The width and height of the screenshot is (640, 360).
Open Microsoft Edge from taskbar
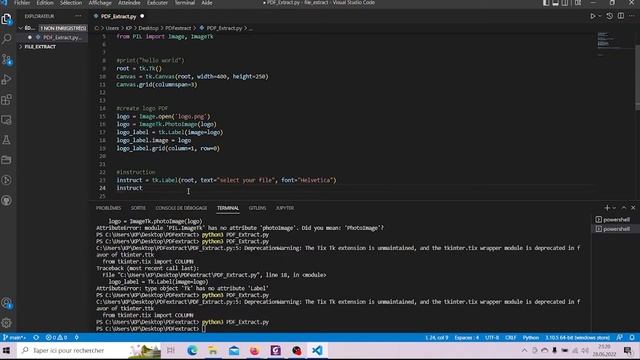(192, 350)
